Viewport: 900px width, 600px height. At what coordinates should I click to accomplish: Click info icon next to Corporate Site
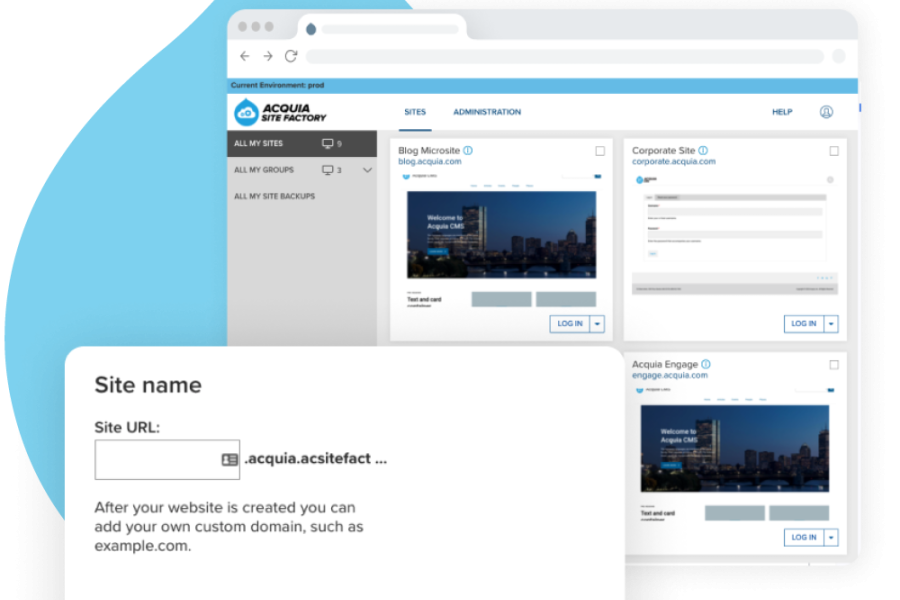[x=703, y=151]
